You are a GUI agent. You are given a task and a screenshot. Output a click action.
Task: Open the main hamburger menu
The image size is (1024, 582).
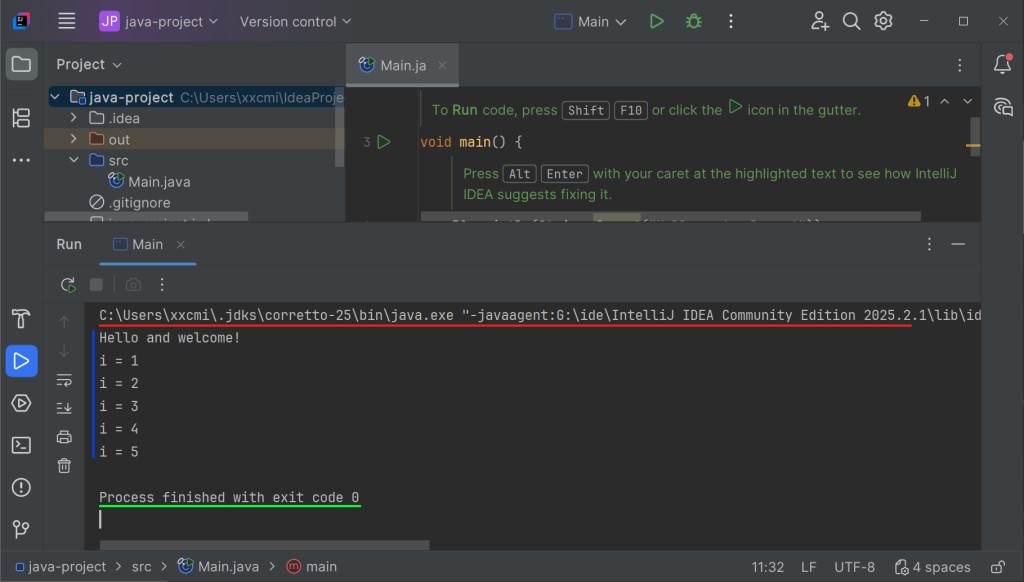tap(67, 21)
